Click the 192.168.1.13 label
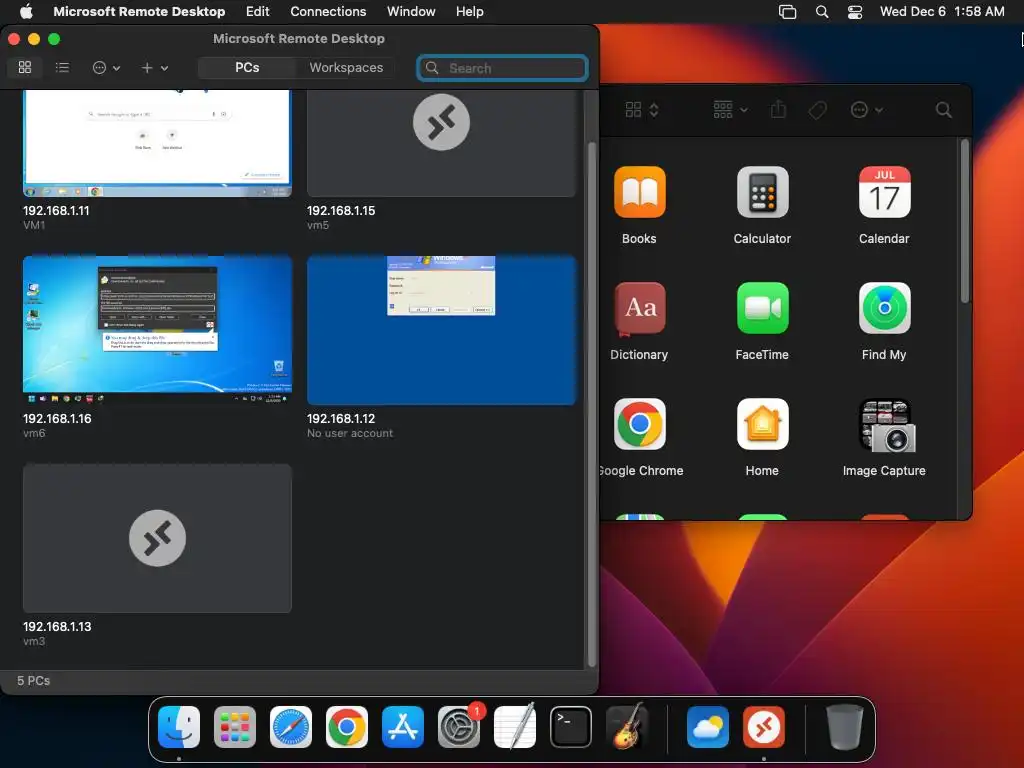 (x=57, y=626)
